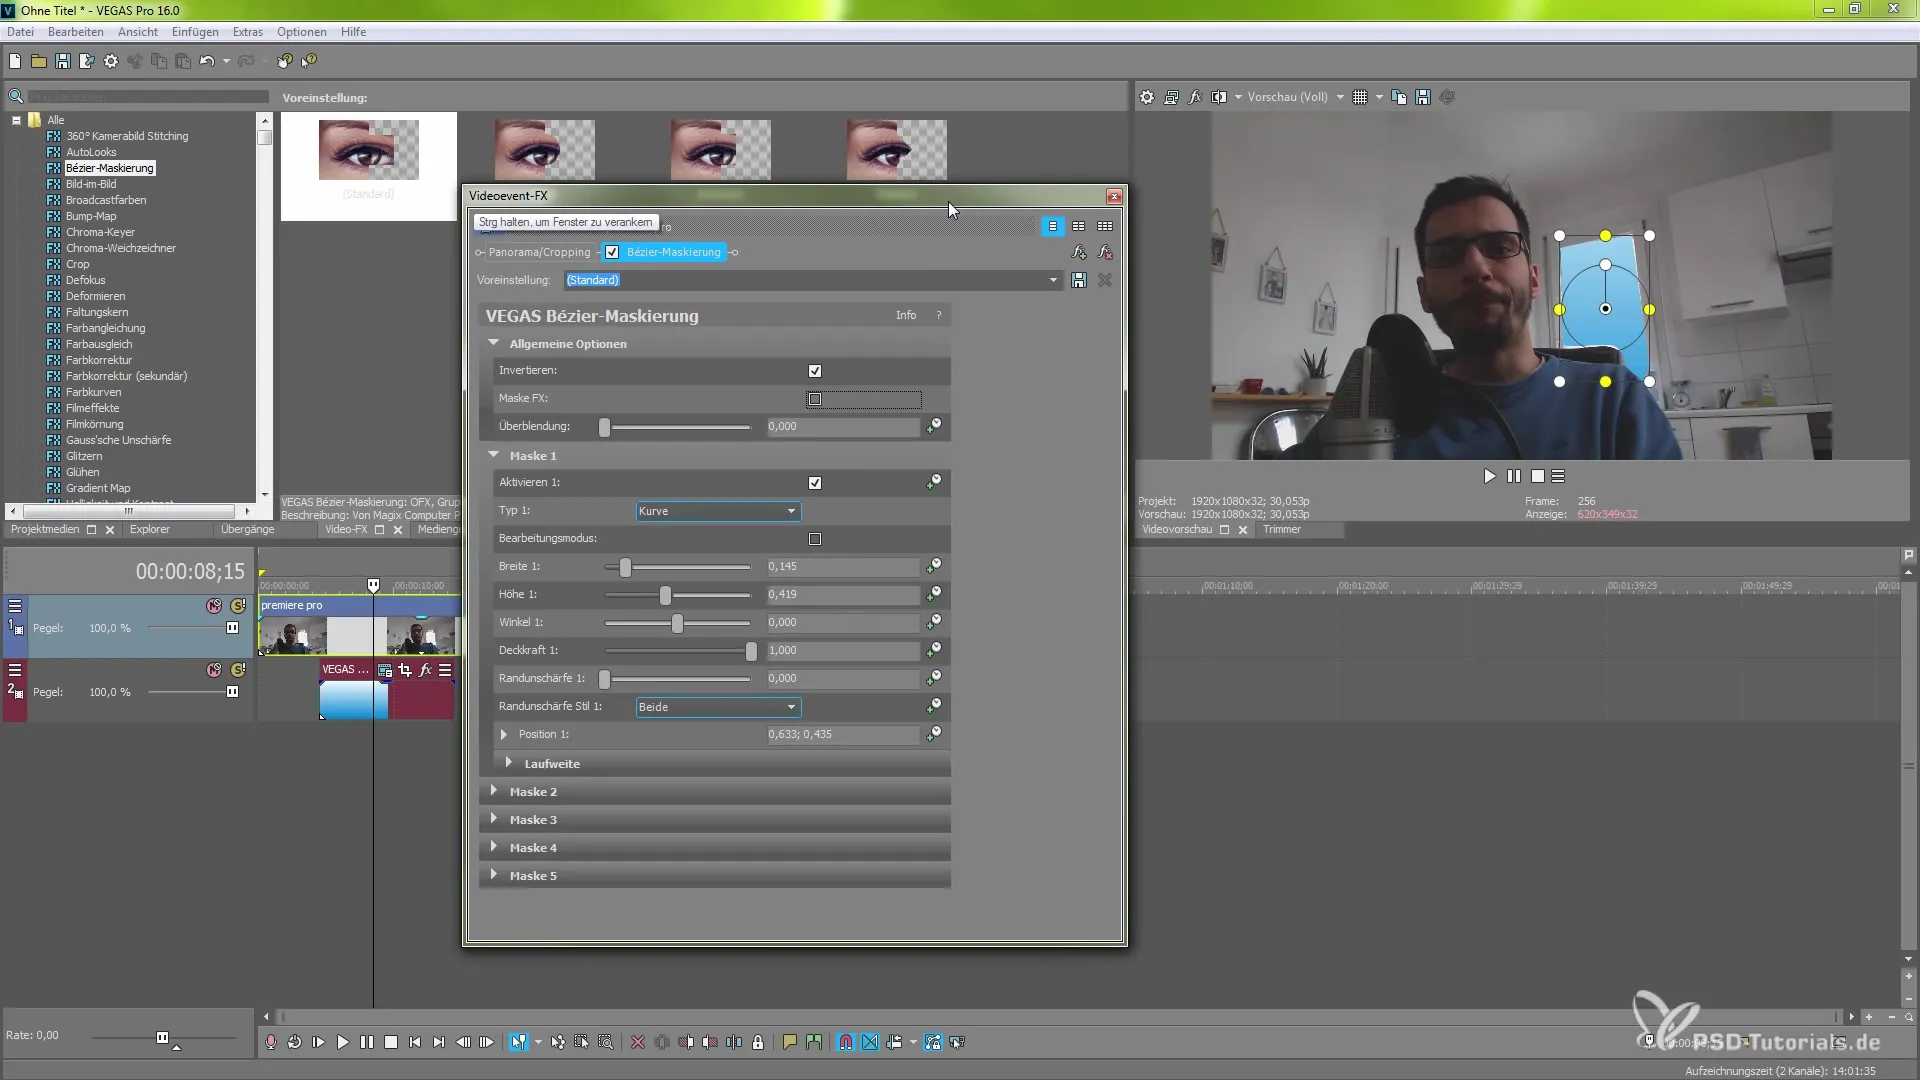Click the lock event icon in bottom toolbar
The image size is (1920, 1080).
[x=758, y=1042]
